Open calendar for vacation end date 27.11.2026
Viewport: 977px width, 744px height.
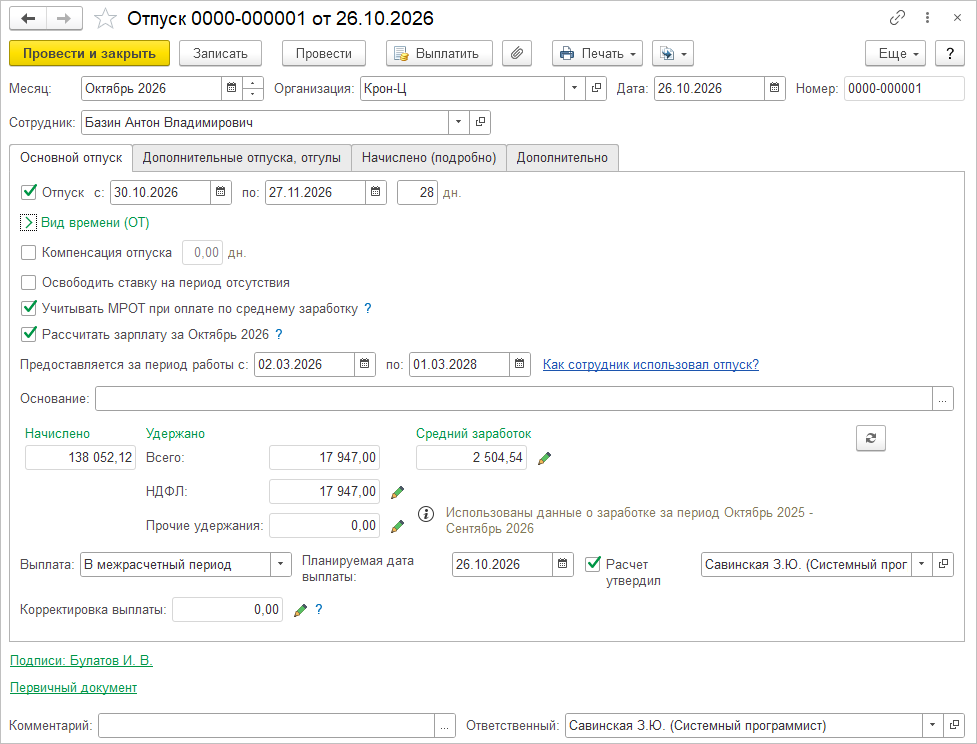(375, 193)
